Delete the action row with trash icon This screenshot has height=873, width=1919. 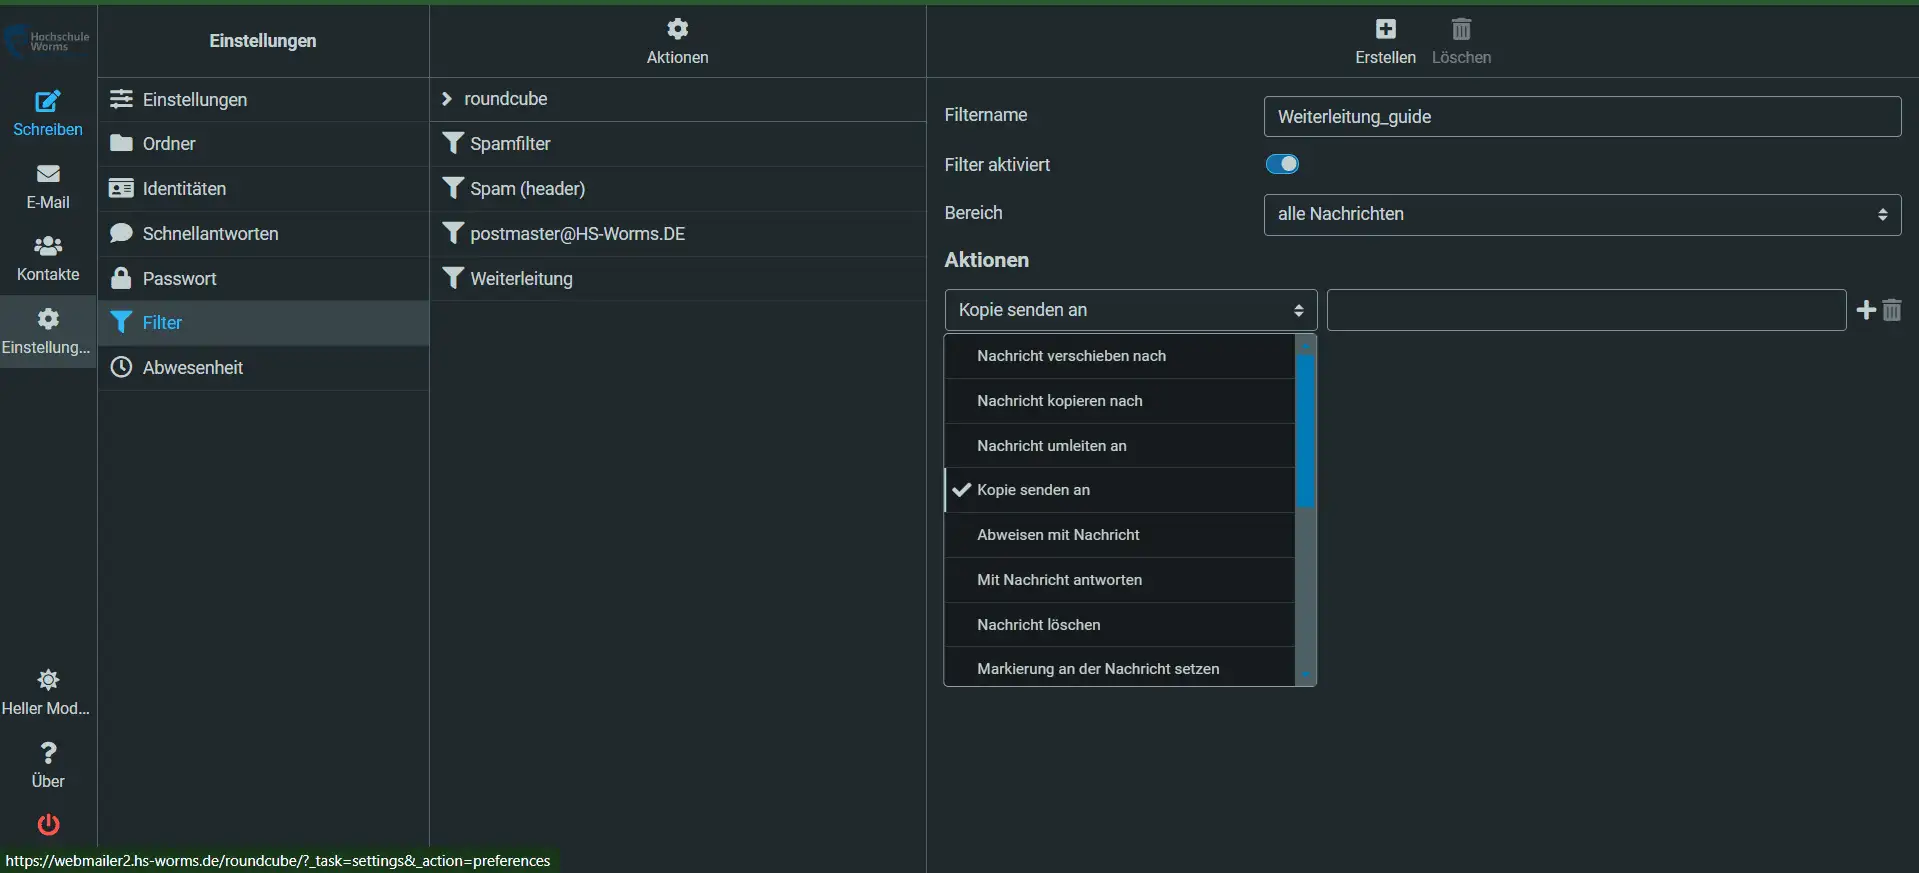(x=1892, y=310)
